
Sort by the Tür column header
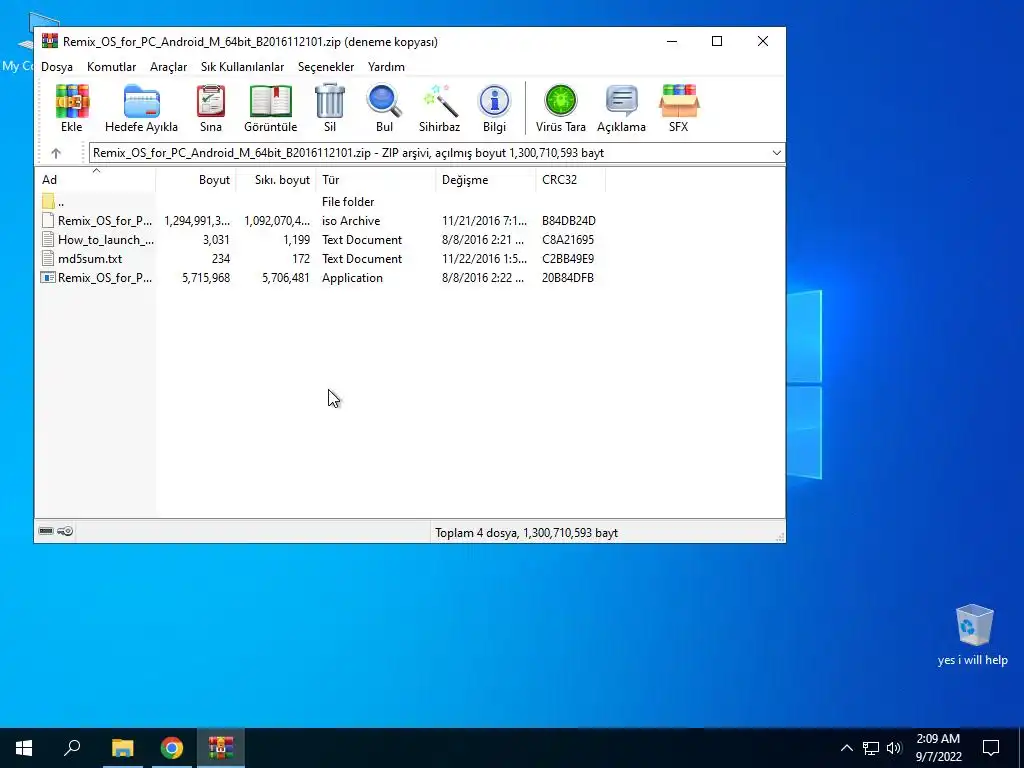coord(376,180)
